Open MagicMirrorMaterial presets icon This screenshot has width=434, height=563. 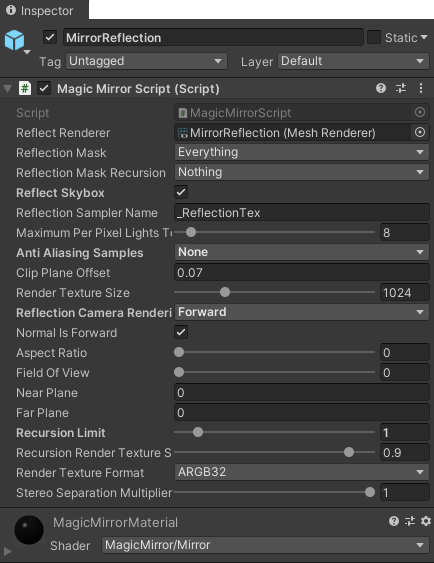click(410, 521)
